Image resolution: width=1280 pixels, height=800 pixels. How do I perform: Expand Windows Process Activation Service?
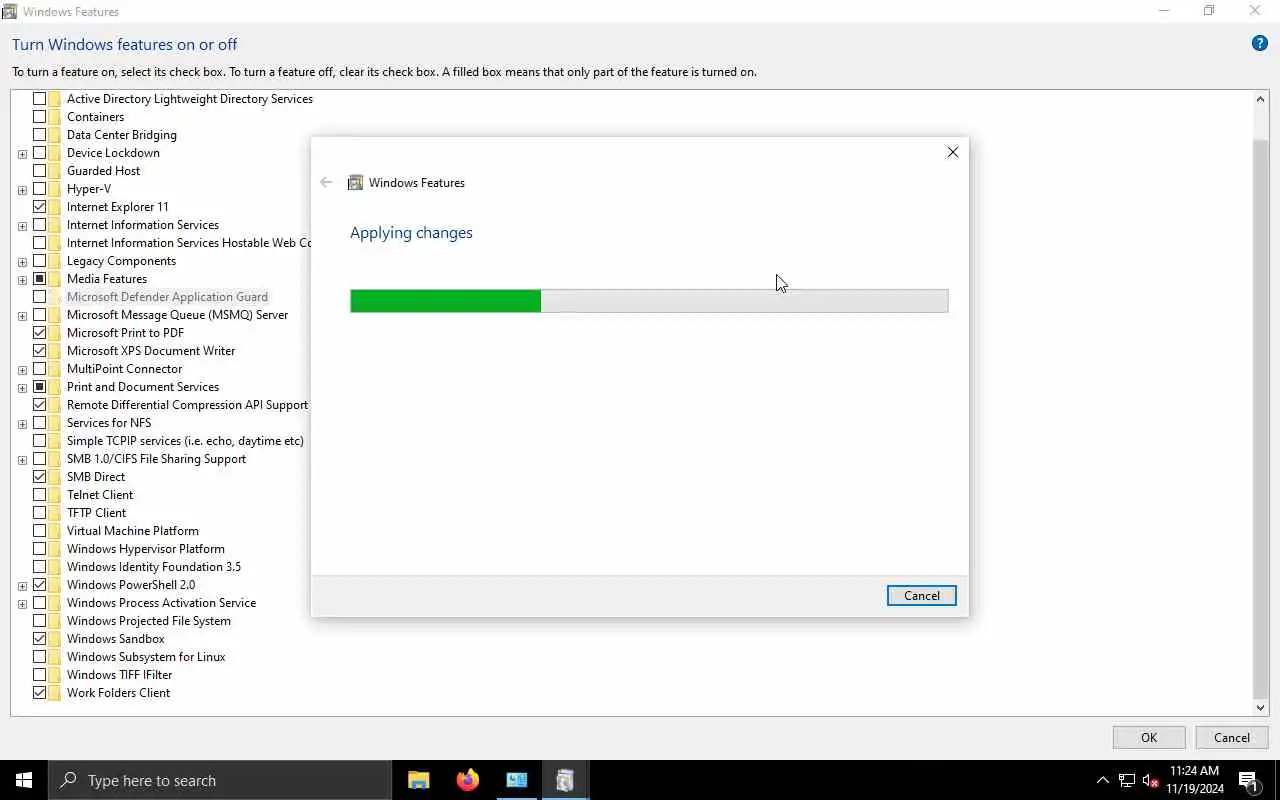coord(22,604)
